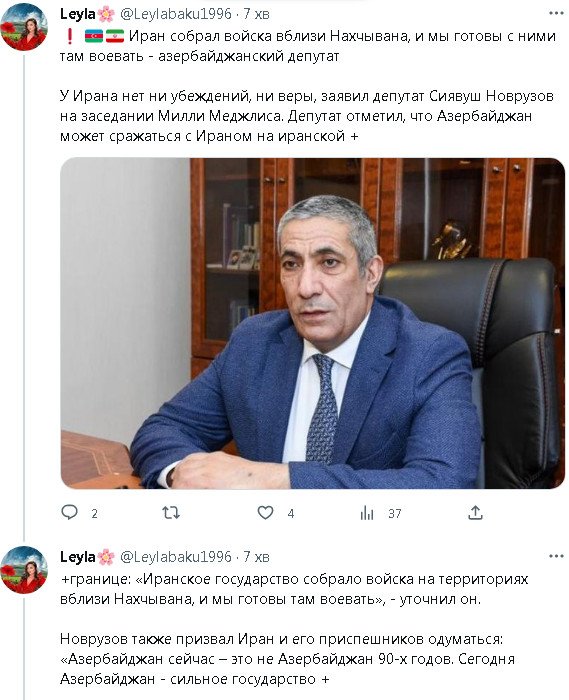
Task: View analytics bar chart icon with 37 views
Action: (x=367, y=513)
